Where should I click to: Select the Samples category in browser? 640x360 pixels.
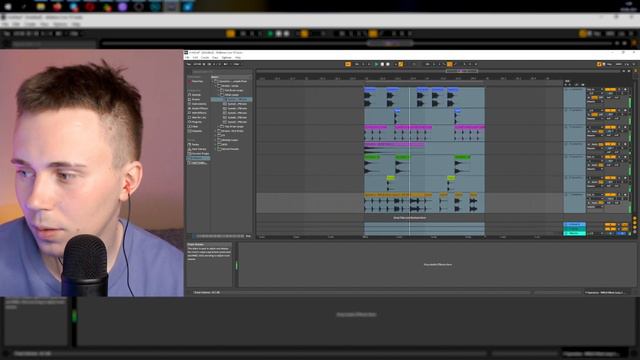click(x=196, y=131)
